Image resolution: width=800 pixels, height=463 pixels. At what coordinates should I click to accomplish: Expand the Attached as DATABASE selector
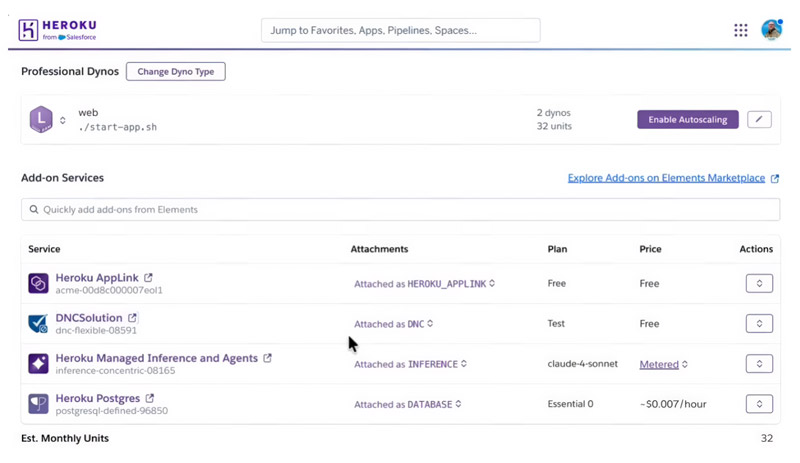point(460,404)
